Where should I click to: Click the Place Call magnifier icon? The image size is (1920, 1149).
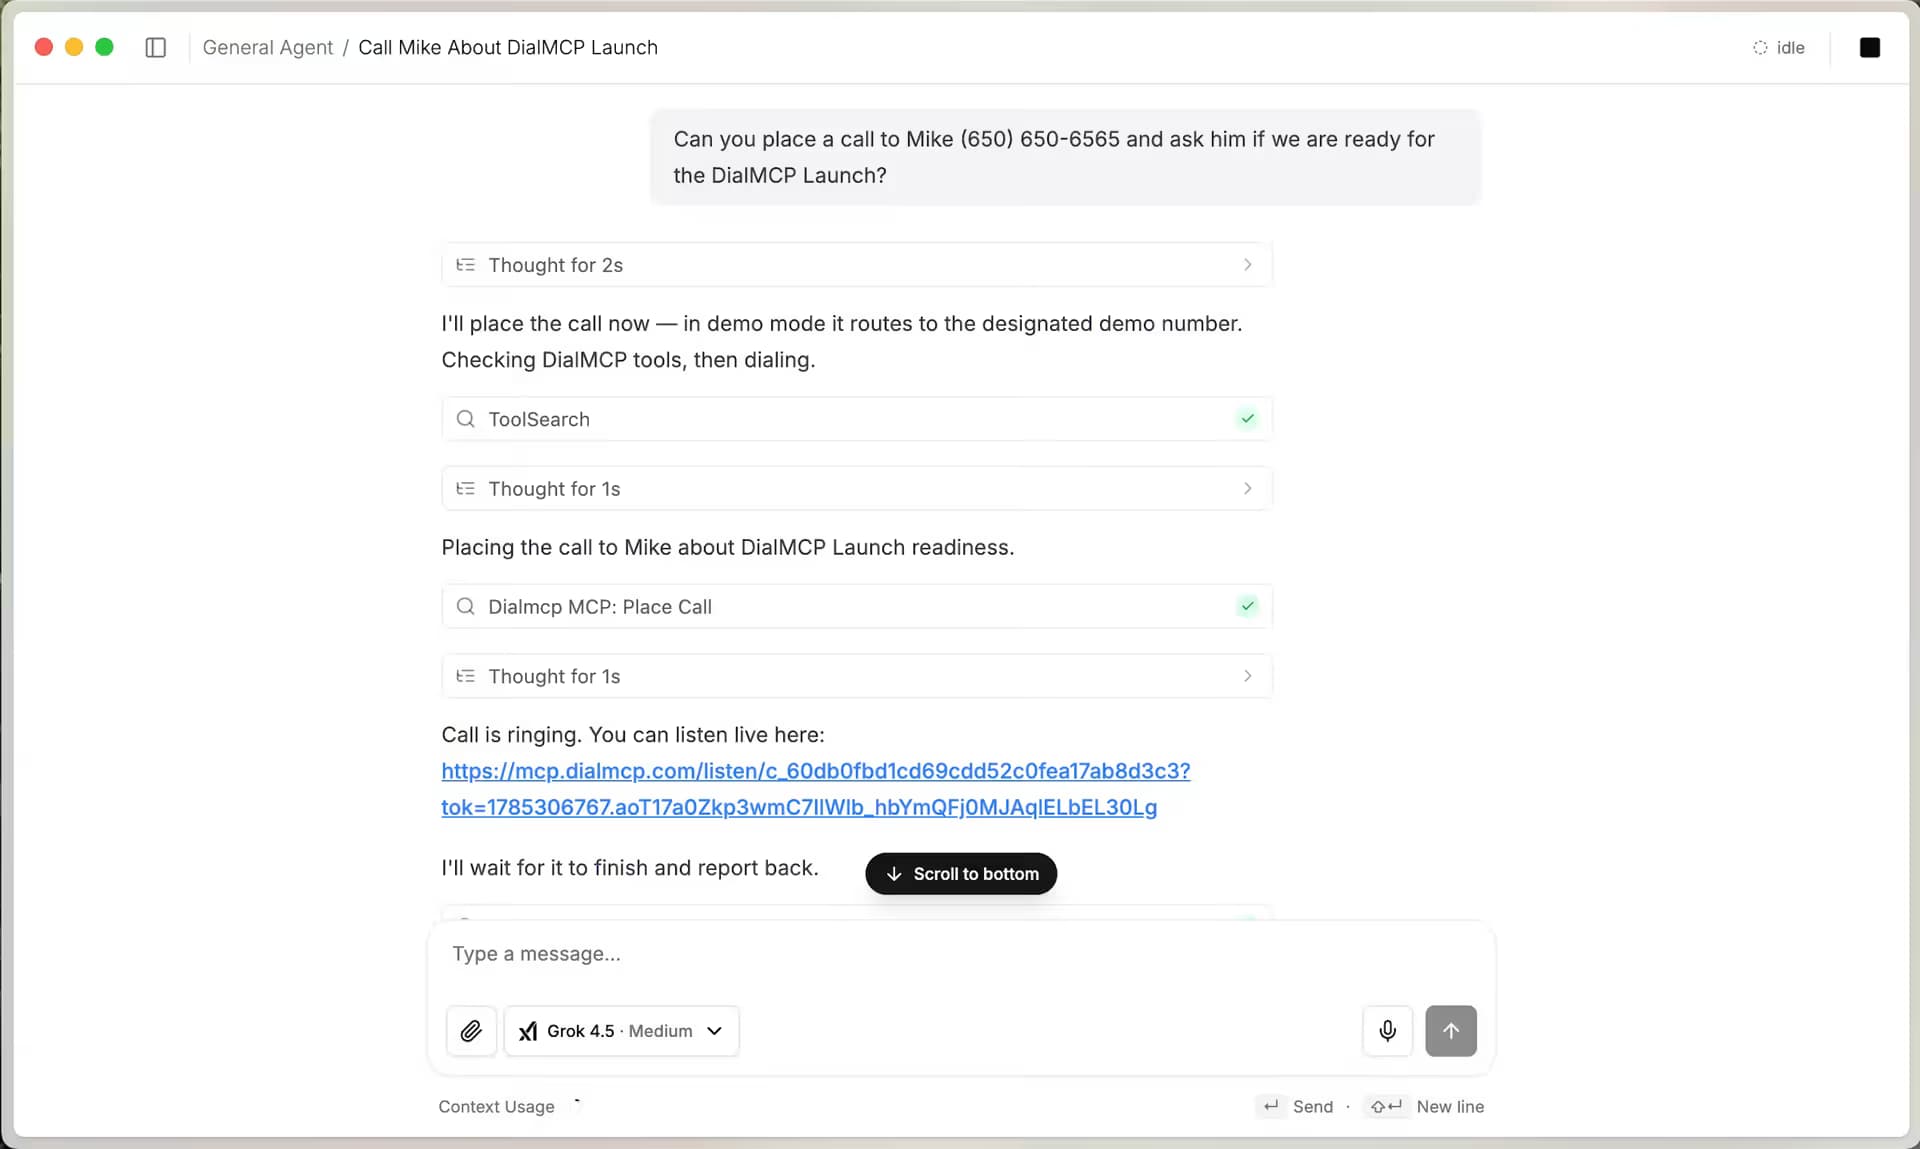465,606
